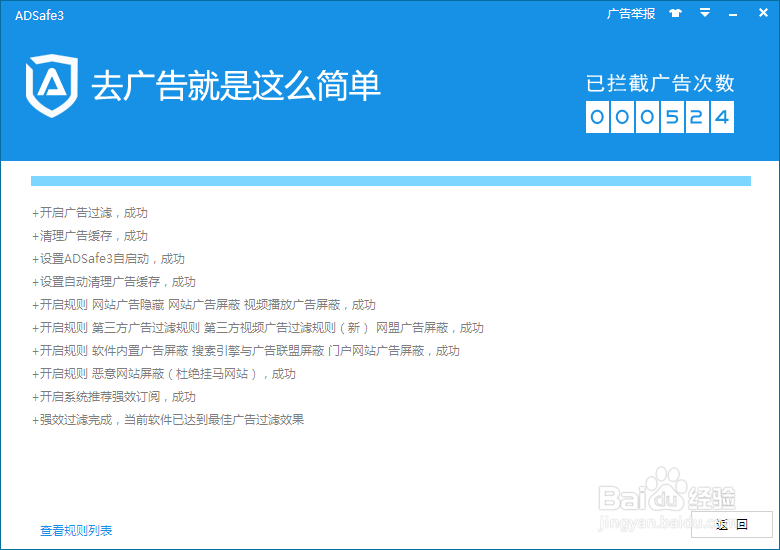Image resolution: width=780 pixels, height=550 pixels.
Task: Select the 恶意网站屏蔽 rule log line
Action: pyautogui.click(x=164, y=374)
